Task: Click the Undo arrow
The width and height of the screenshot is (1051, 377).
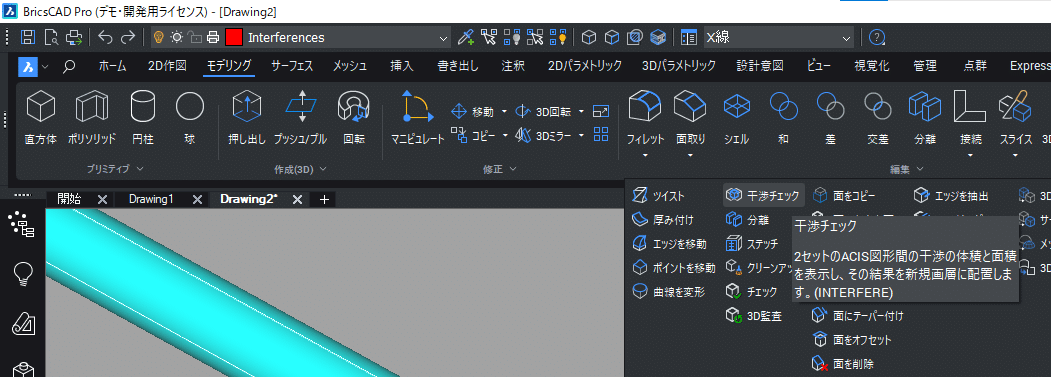Action: (x=105, y=38)
